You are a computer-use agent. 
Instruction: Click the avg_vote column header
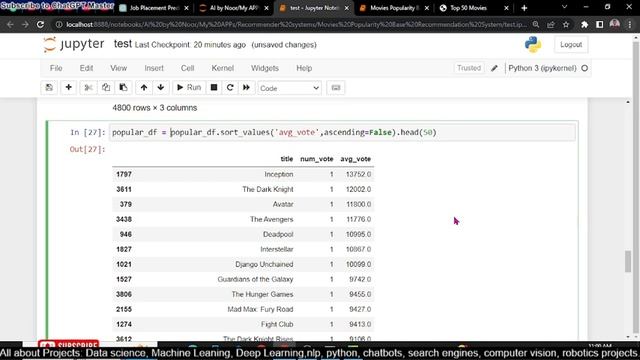pyautogui.click(x=356, y=159)
